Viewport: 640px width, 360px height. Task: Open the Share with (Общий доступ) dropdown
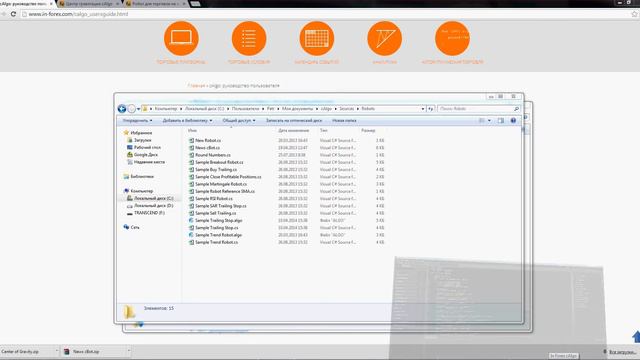239,120
